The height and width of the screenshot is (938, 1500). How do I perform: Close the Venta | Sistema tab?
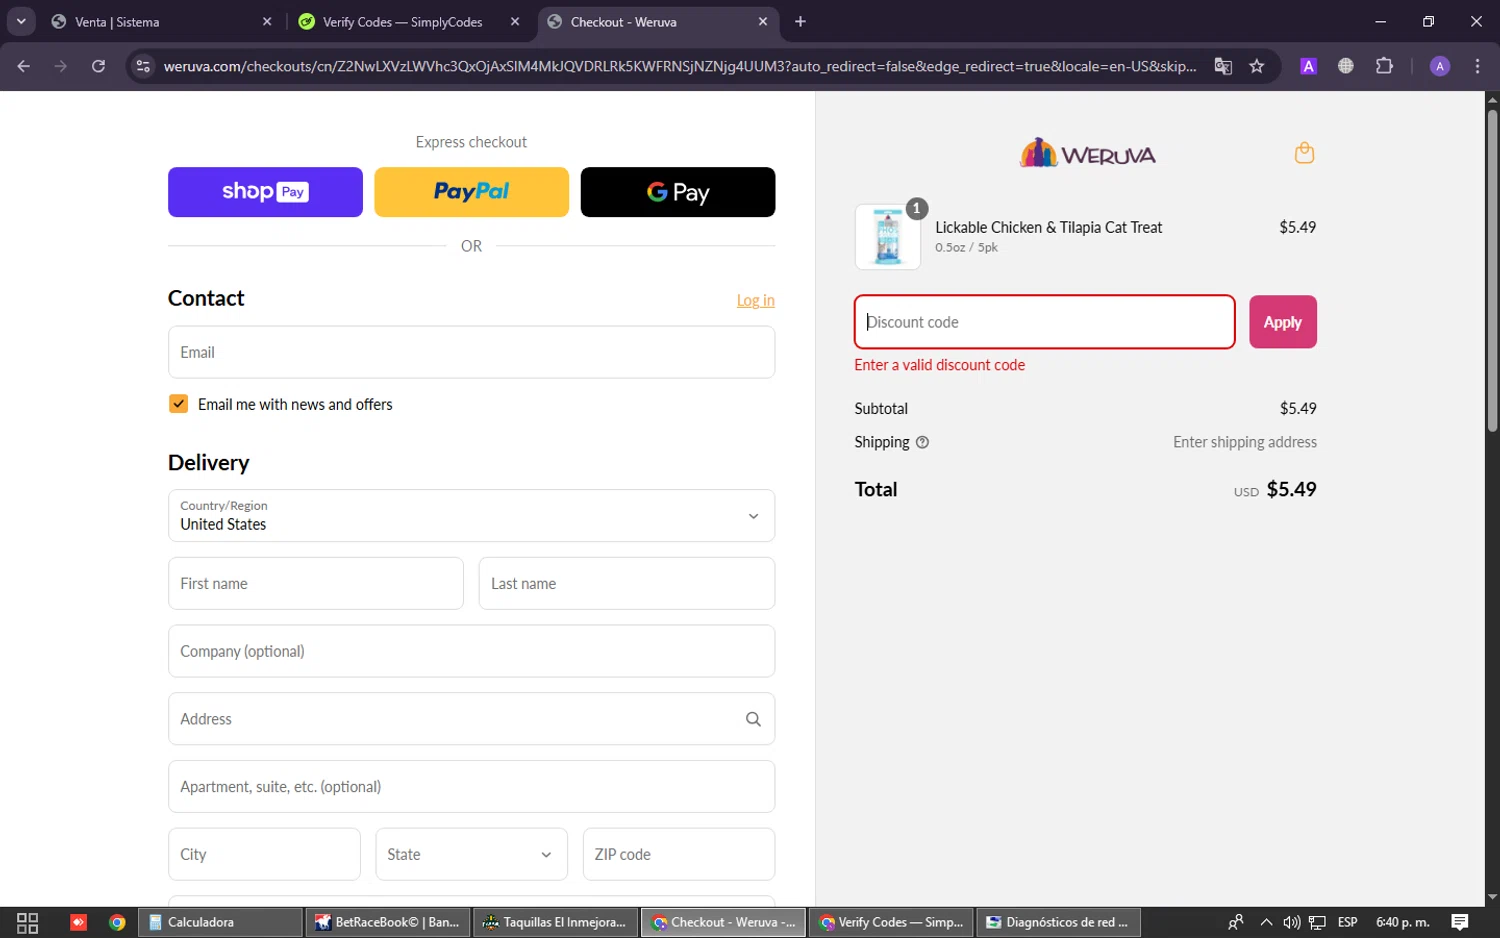[267, 21]
